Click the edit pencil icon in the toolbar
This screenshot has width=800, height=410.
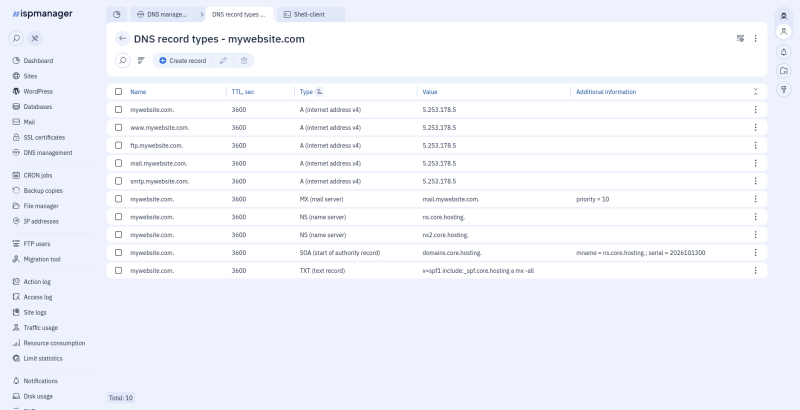click(223, 60)
